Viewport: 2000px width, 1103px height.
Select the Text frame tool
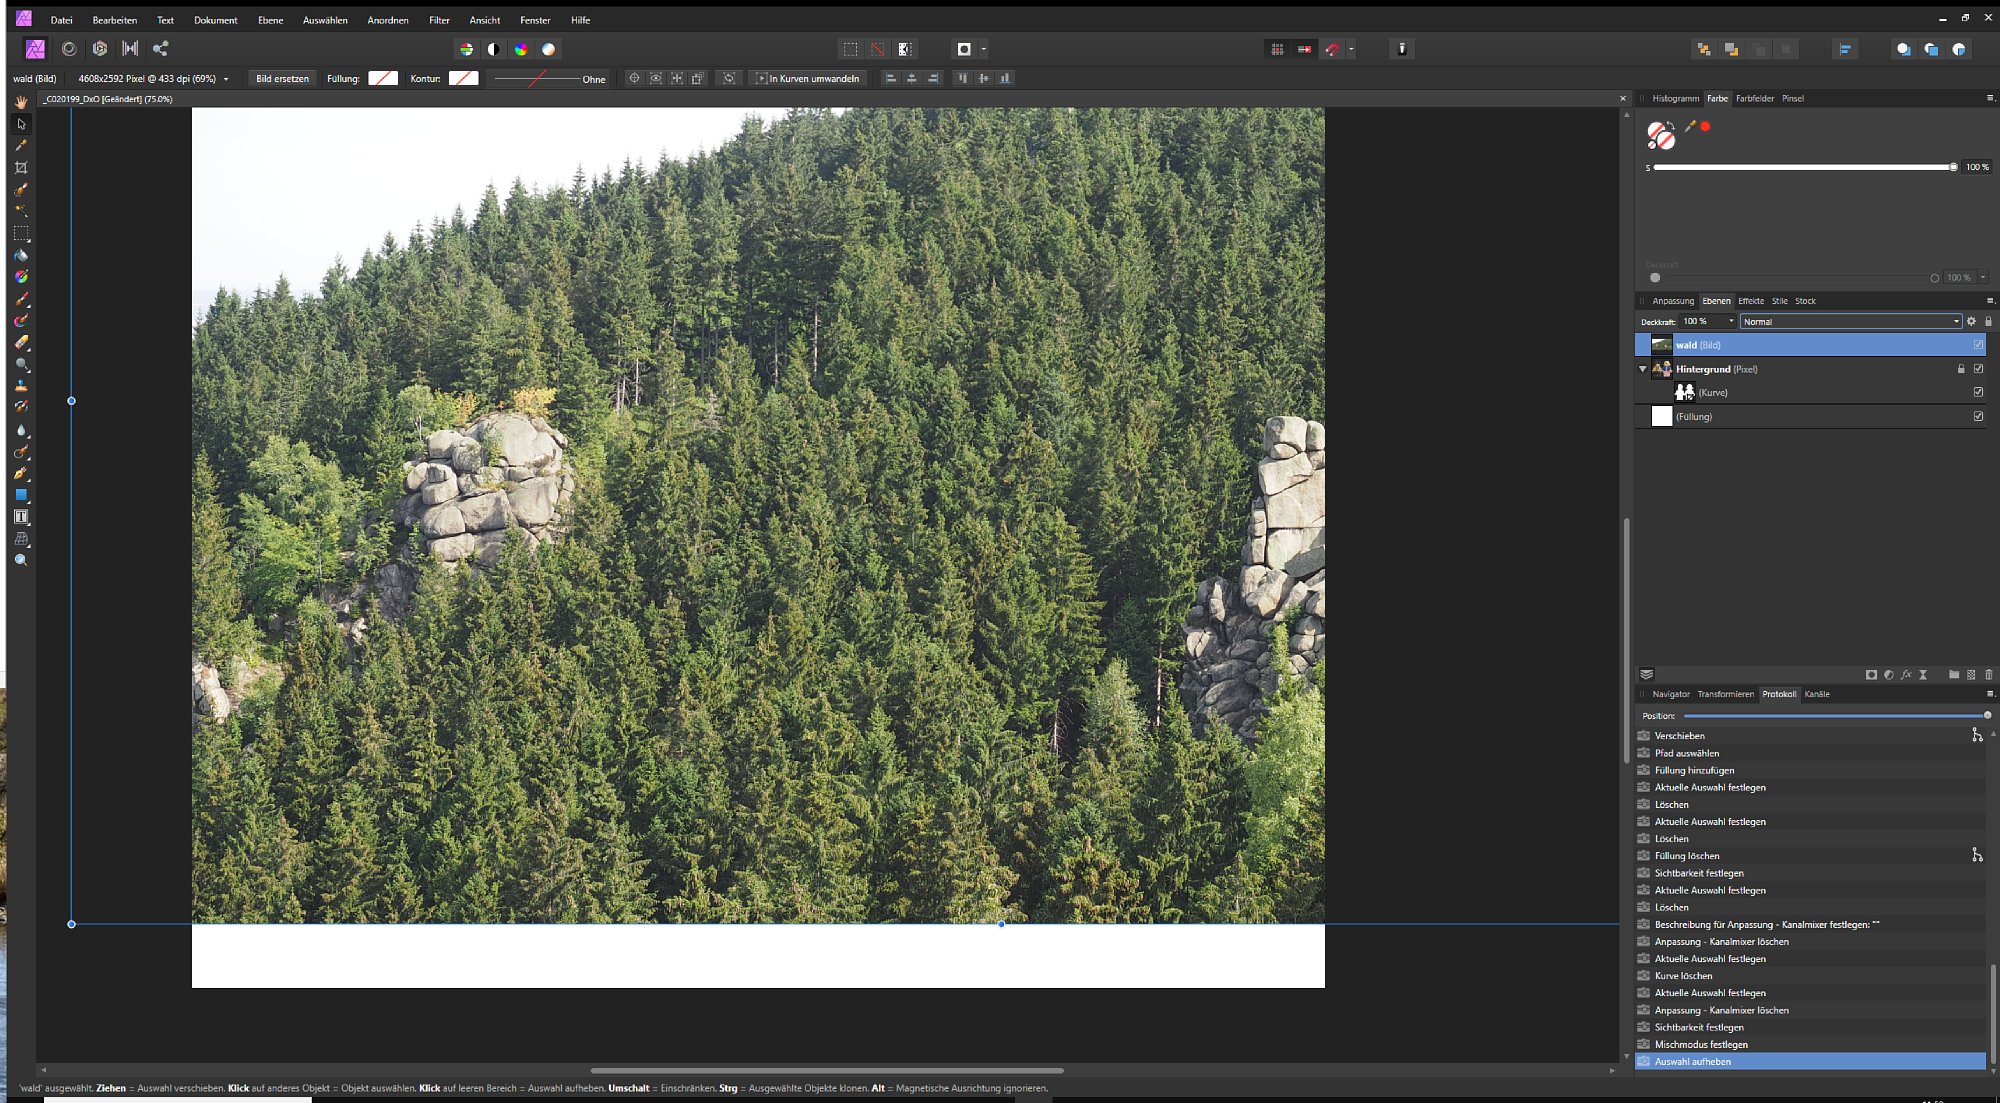(x=21, y=517)
